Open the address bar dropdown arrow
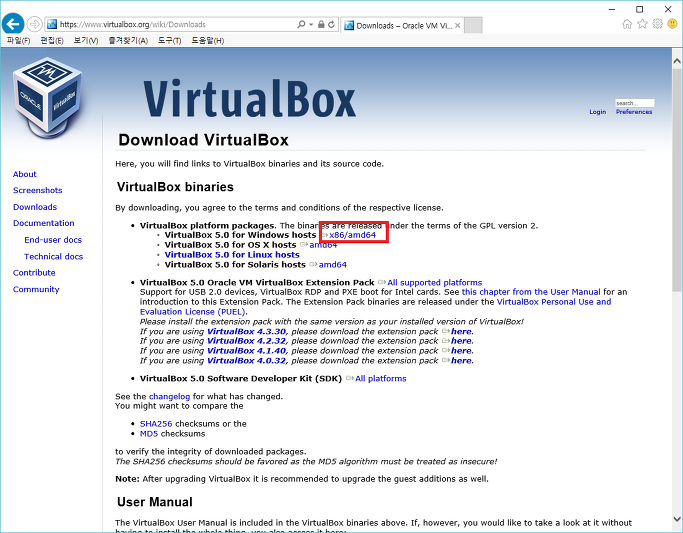This screenshot has width=683, height=533. [311, 24]
